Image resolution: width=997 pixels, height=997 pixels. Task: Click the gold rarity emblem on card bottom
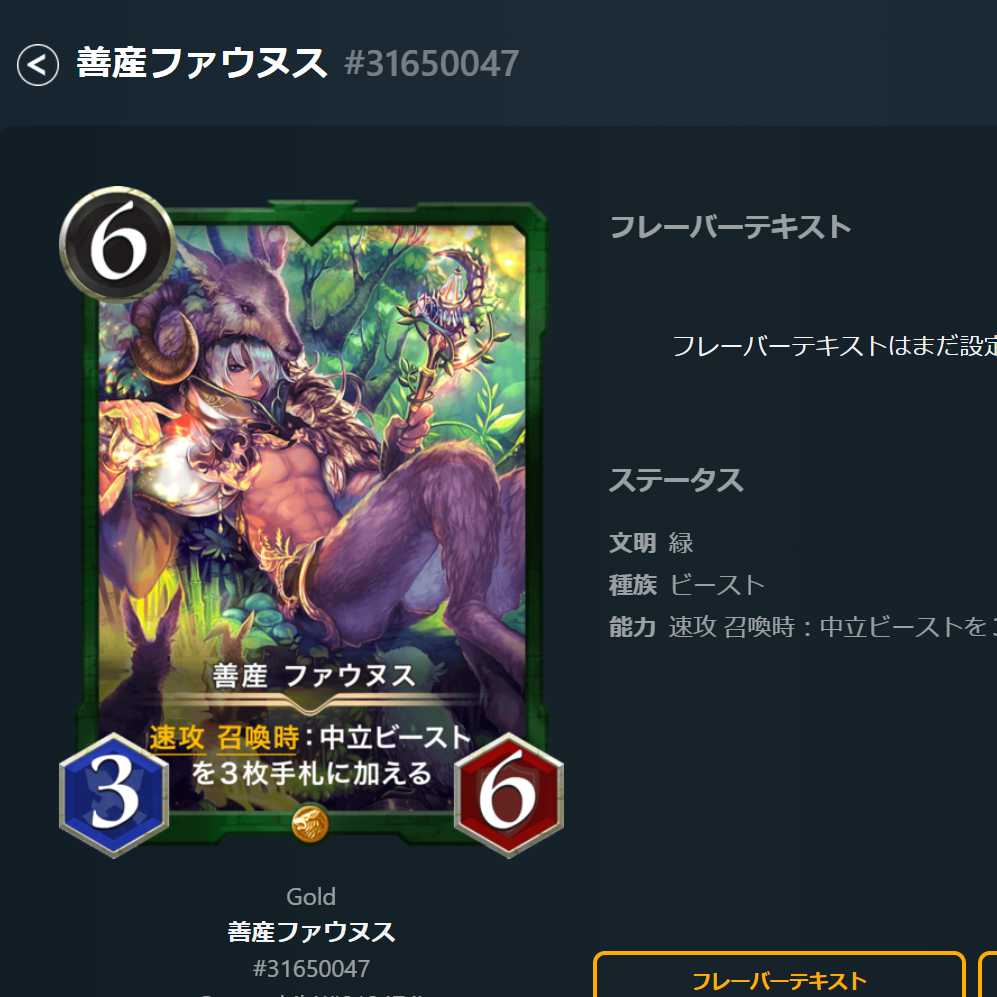pyautogui.click(x=310, y=824)
